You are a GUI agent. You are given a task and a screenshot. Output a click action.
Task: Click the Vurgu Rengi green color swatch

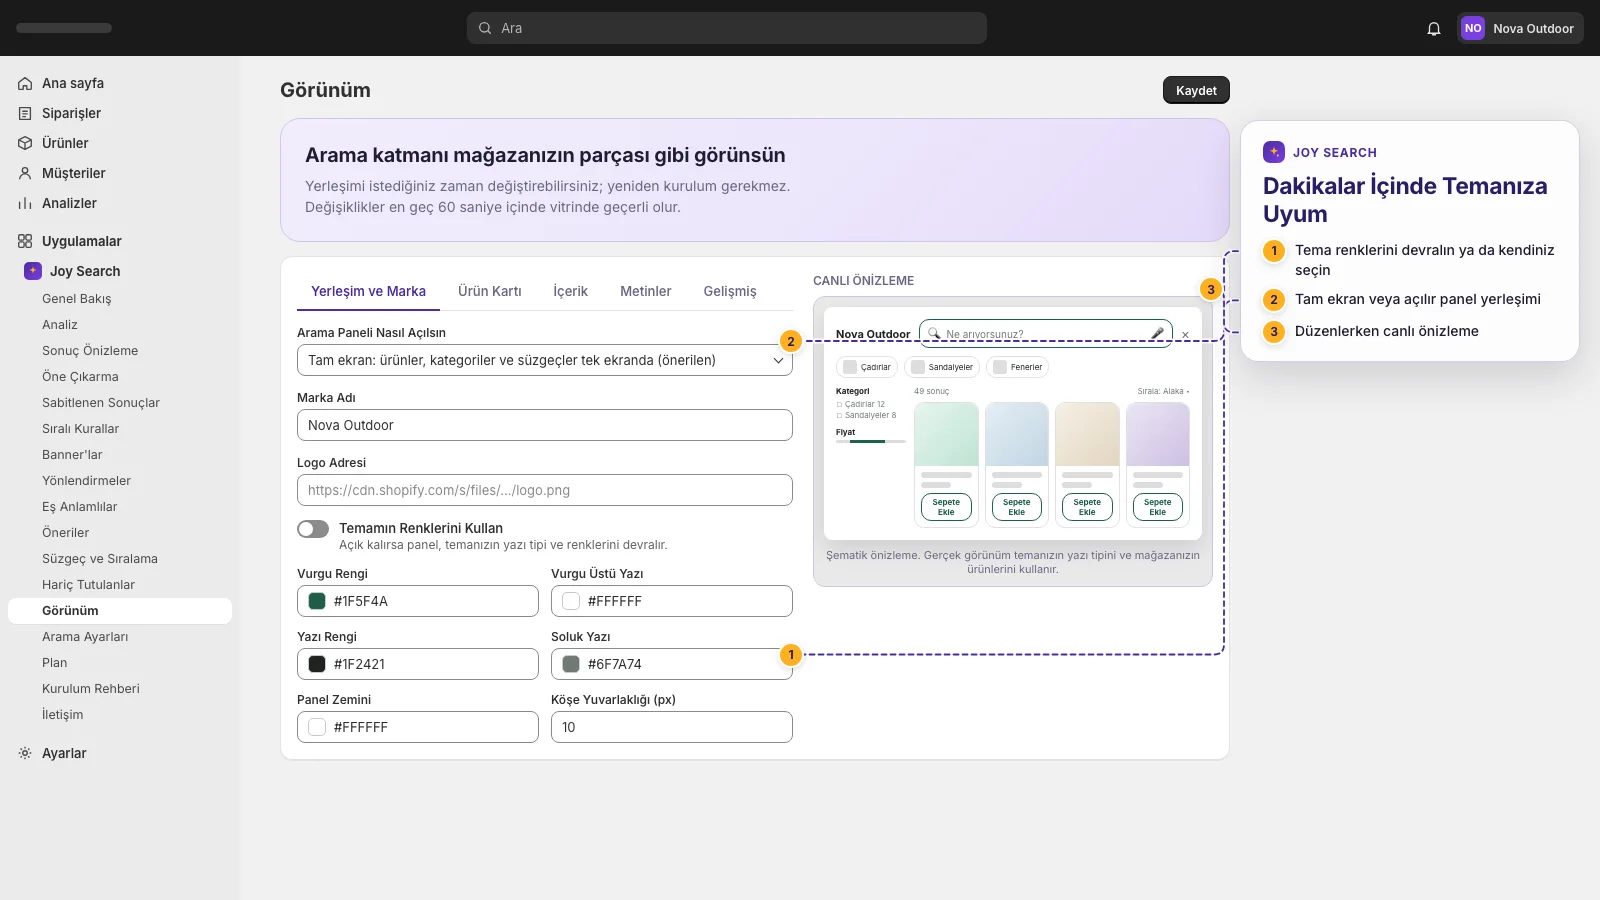[317, 601]
